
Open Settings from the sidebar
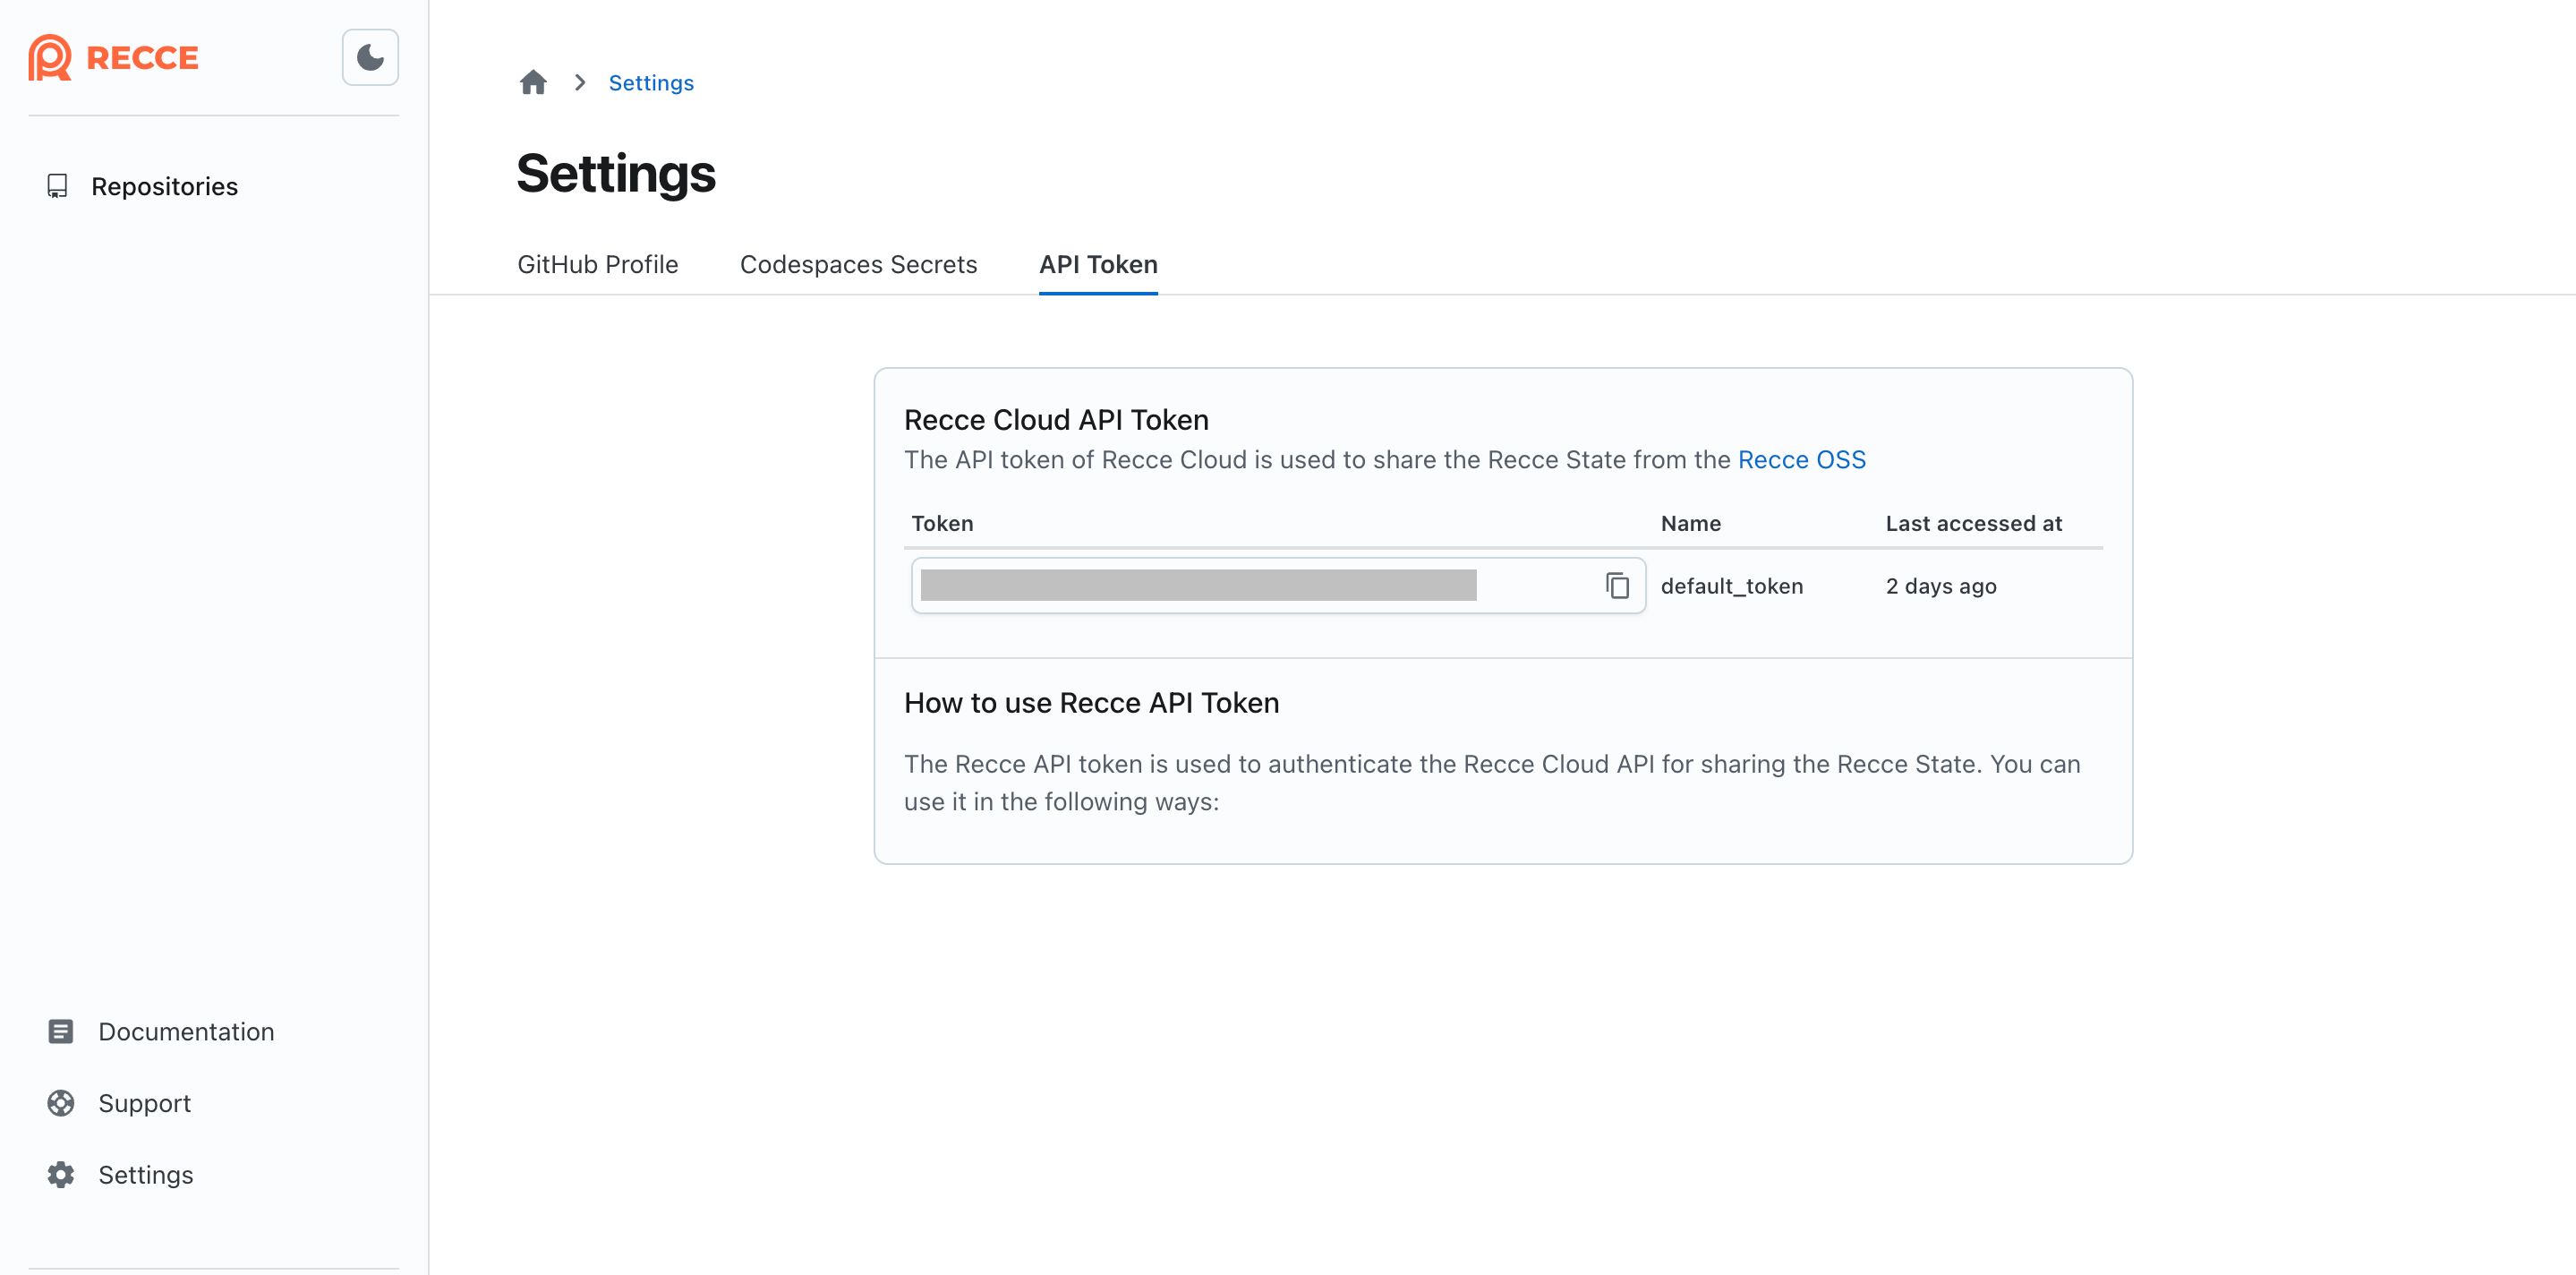(x=146, y=1174)
